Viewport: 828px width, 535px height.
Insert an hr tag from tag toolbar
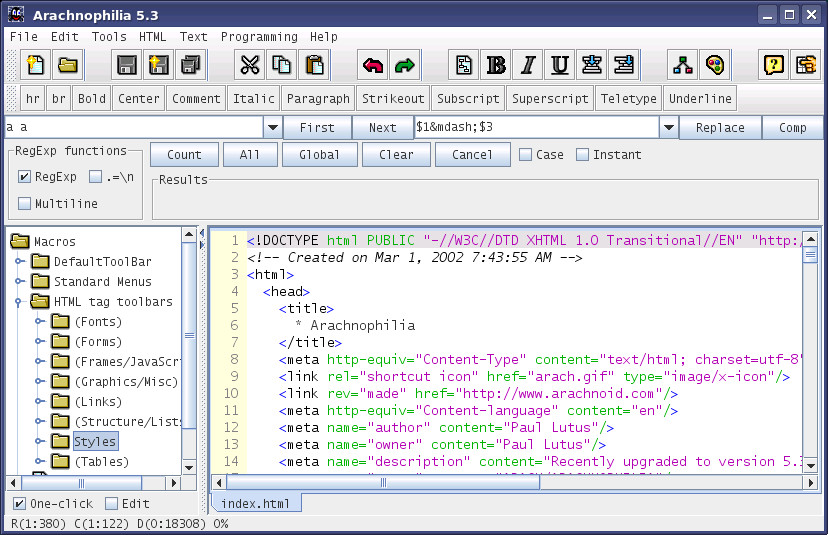(x=33, y=99)
